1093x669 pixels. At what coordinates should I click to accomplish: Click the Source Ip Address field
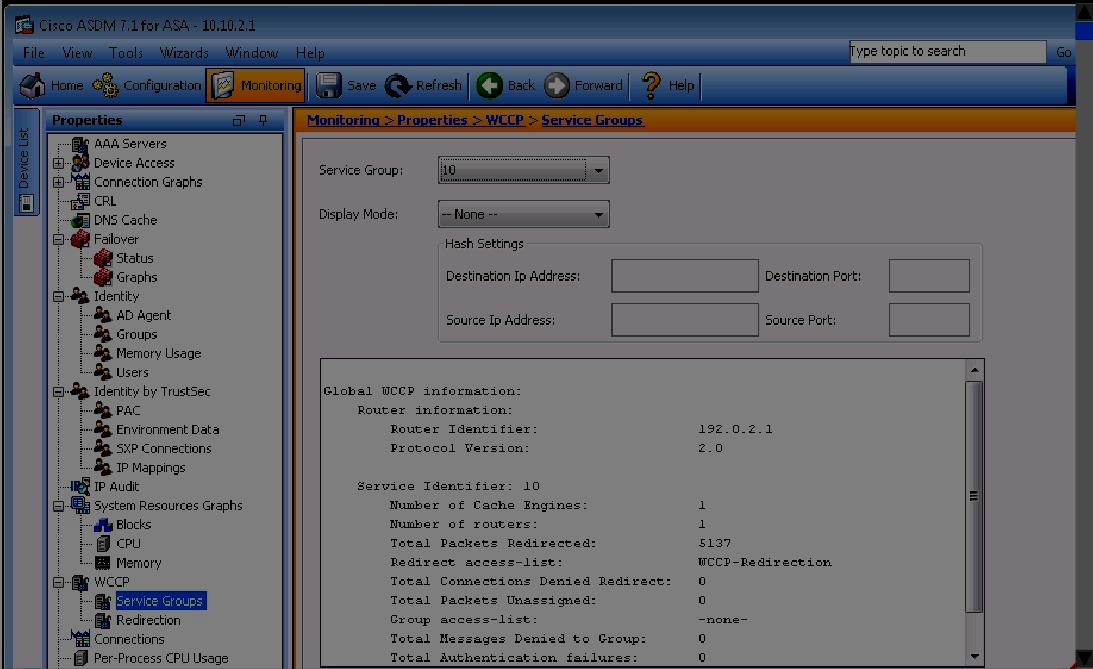[685, 320]
